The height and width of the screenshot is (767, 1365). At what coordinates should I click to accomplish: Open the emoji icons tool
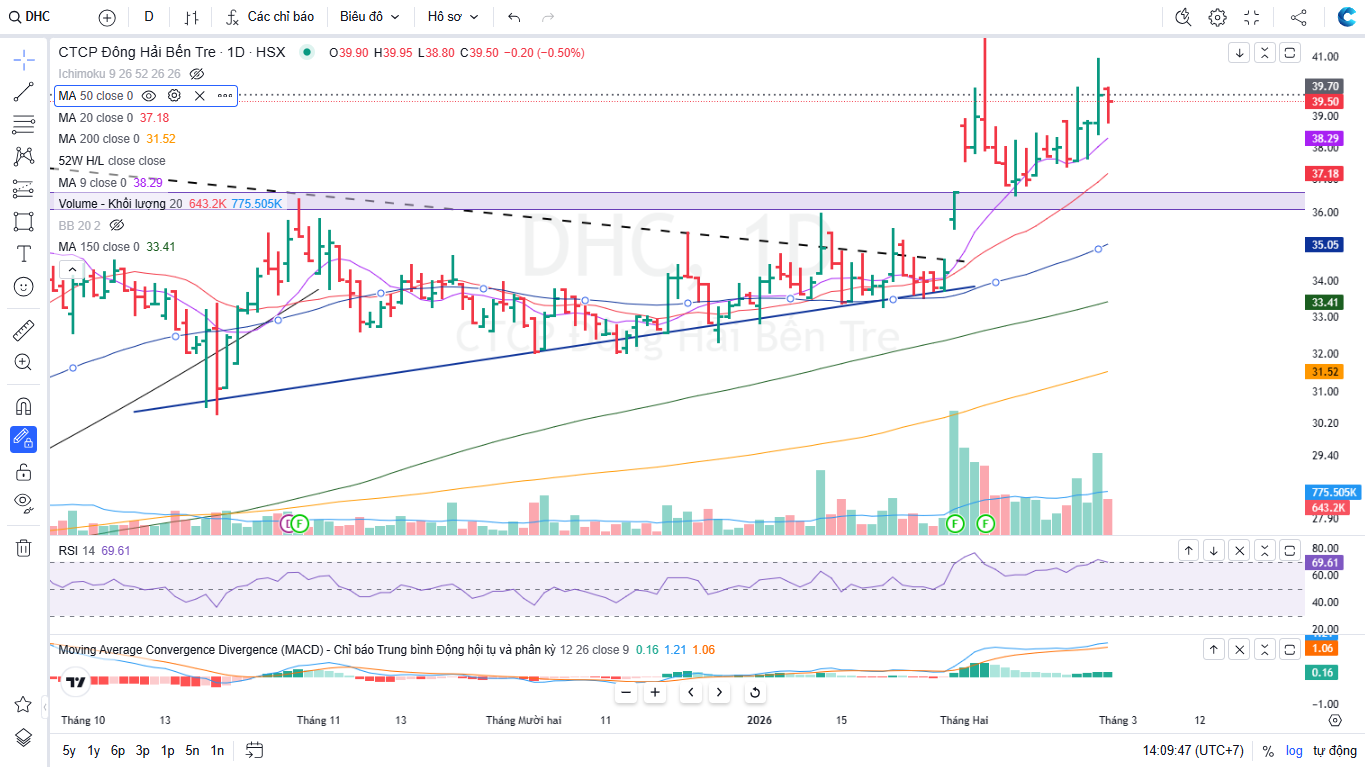click(24, 286)
